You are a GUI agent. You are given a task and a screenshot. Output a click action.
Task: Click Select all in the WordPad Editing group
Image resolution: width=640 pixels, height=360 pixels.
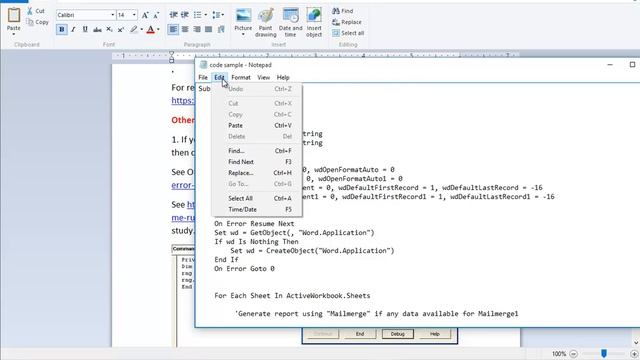point(348,33)
